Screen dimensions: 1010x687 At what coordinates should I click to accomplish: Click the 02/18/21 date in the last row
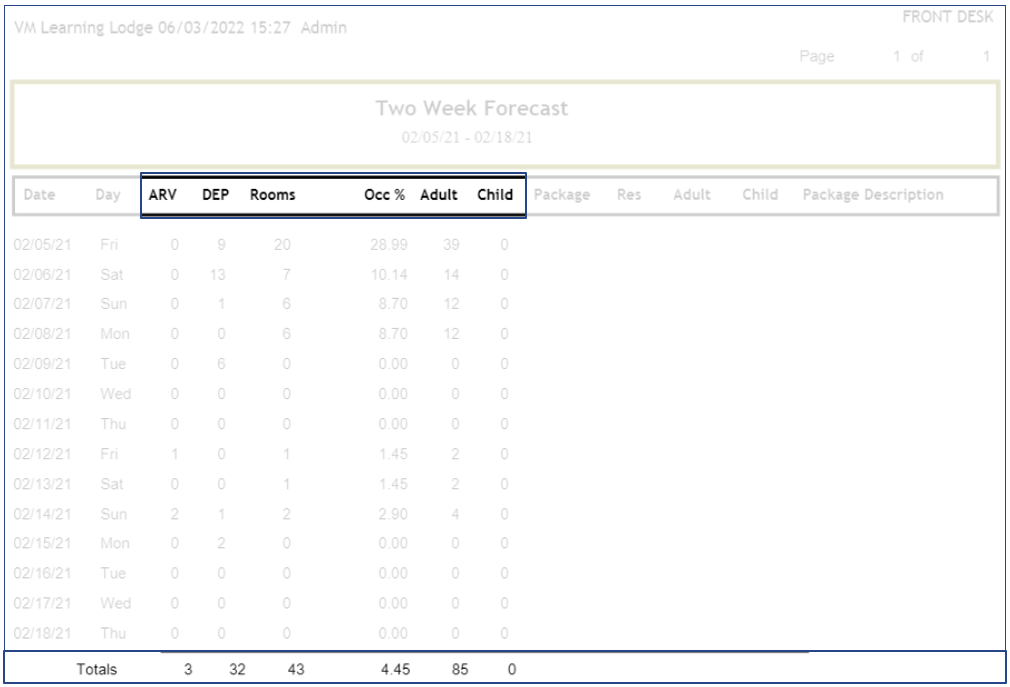40,633
